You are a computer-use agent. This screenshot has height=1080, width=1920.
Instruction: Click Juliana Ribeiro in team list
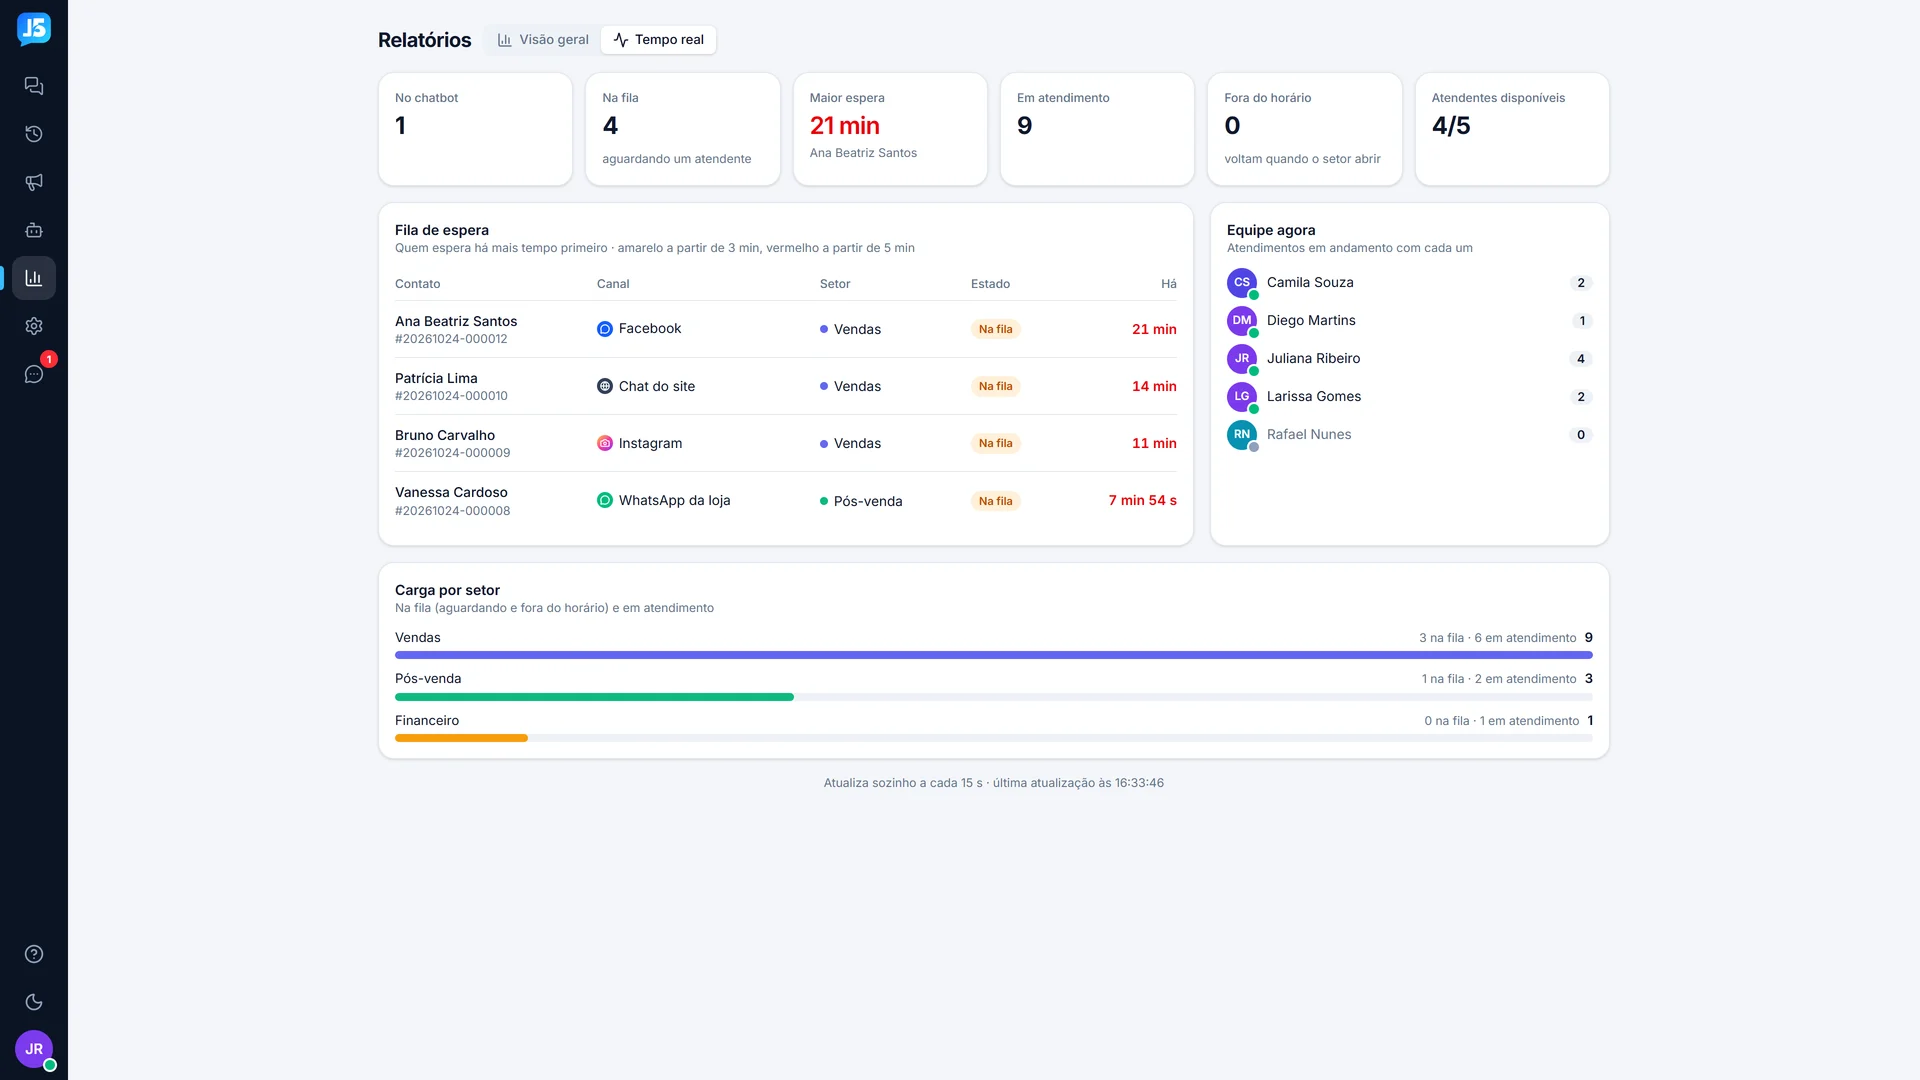[x=1410, y=359]
